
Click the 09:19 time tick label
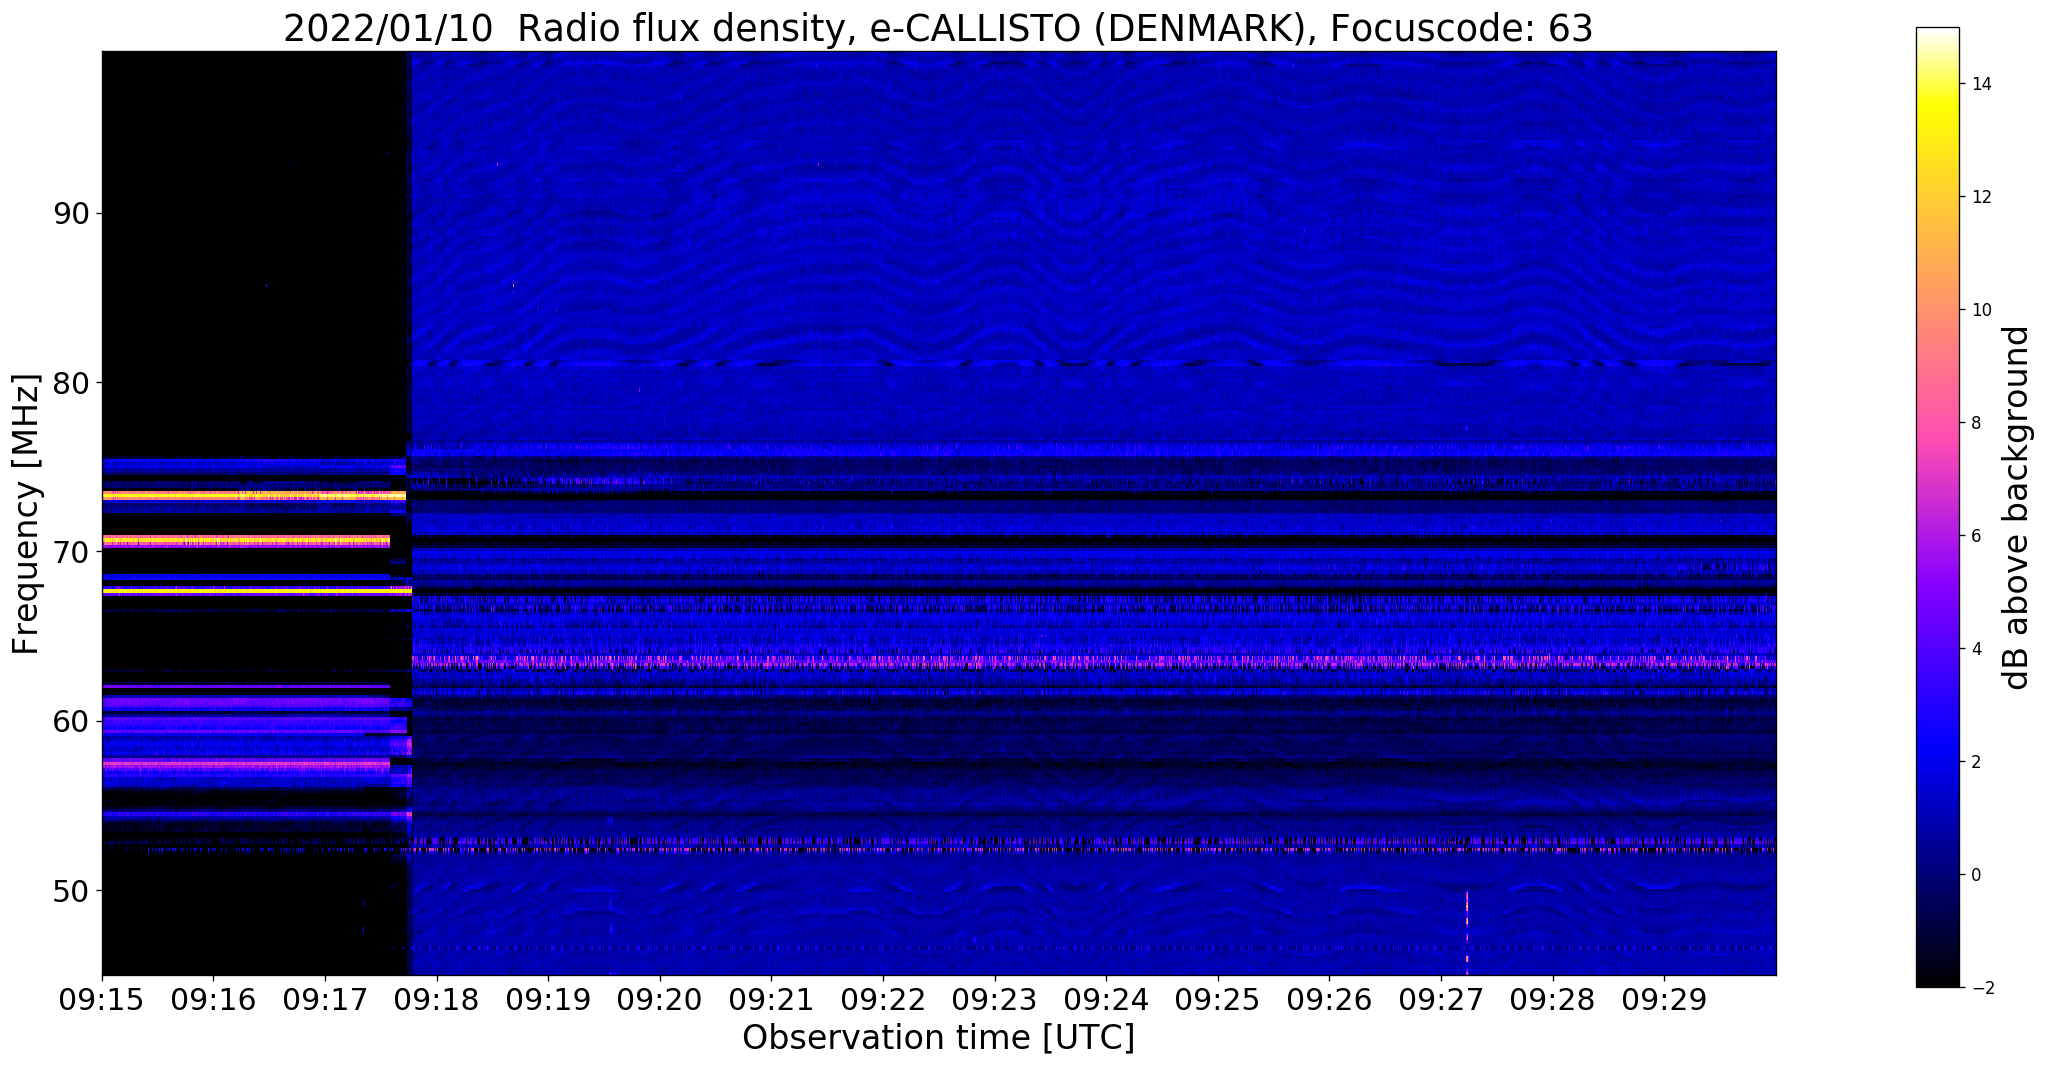tap(548, 1001)
